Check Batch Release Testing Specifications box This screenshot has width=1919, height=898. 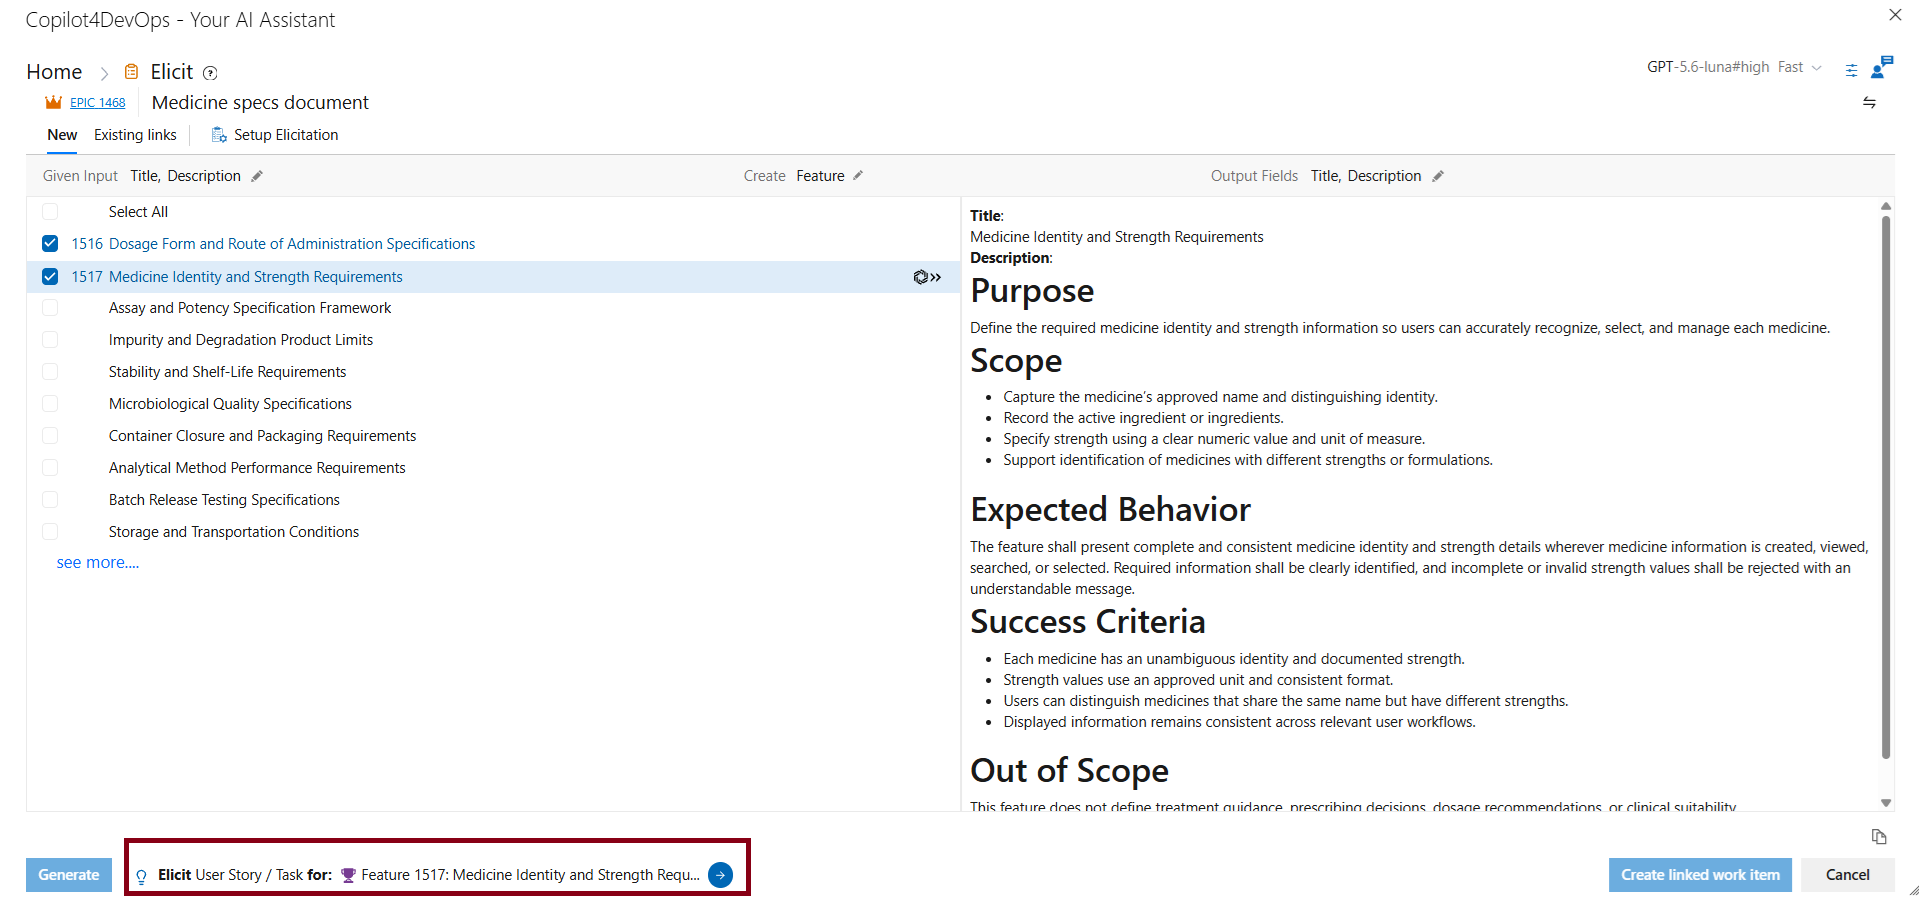(x=50, y=500)
